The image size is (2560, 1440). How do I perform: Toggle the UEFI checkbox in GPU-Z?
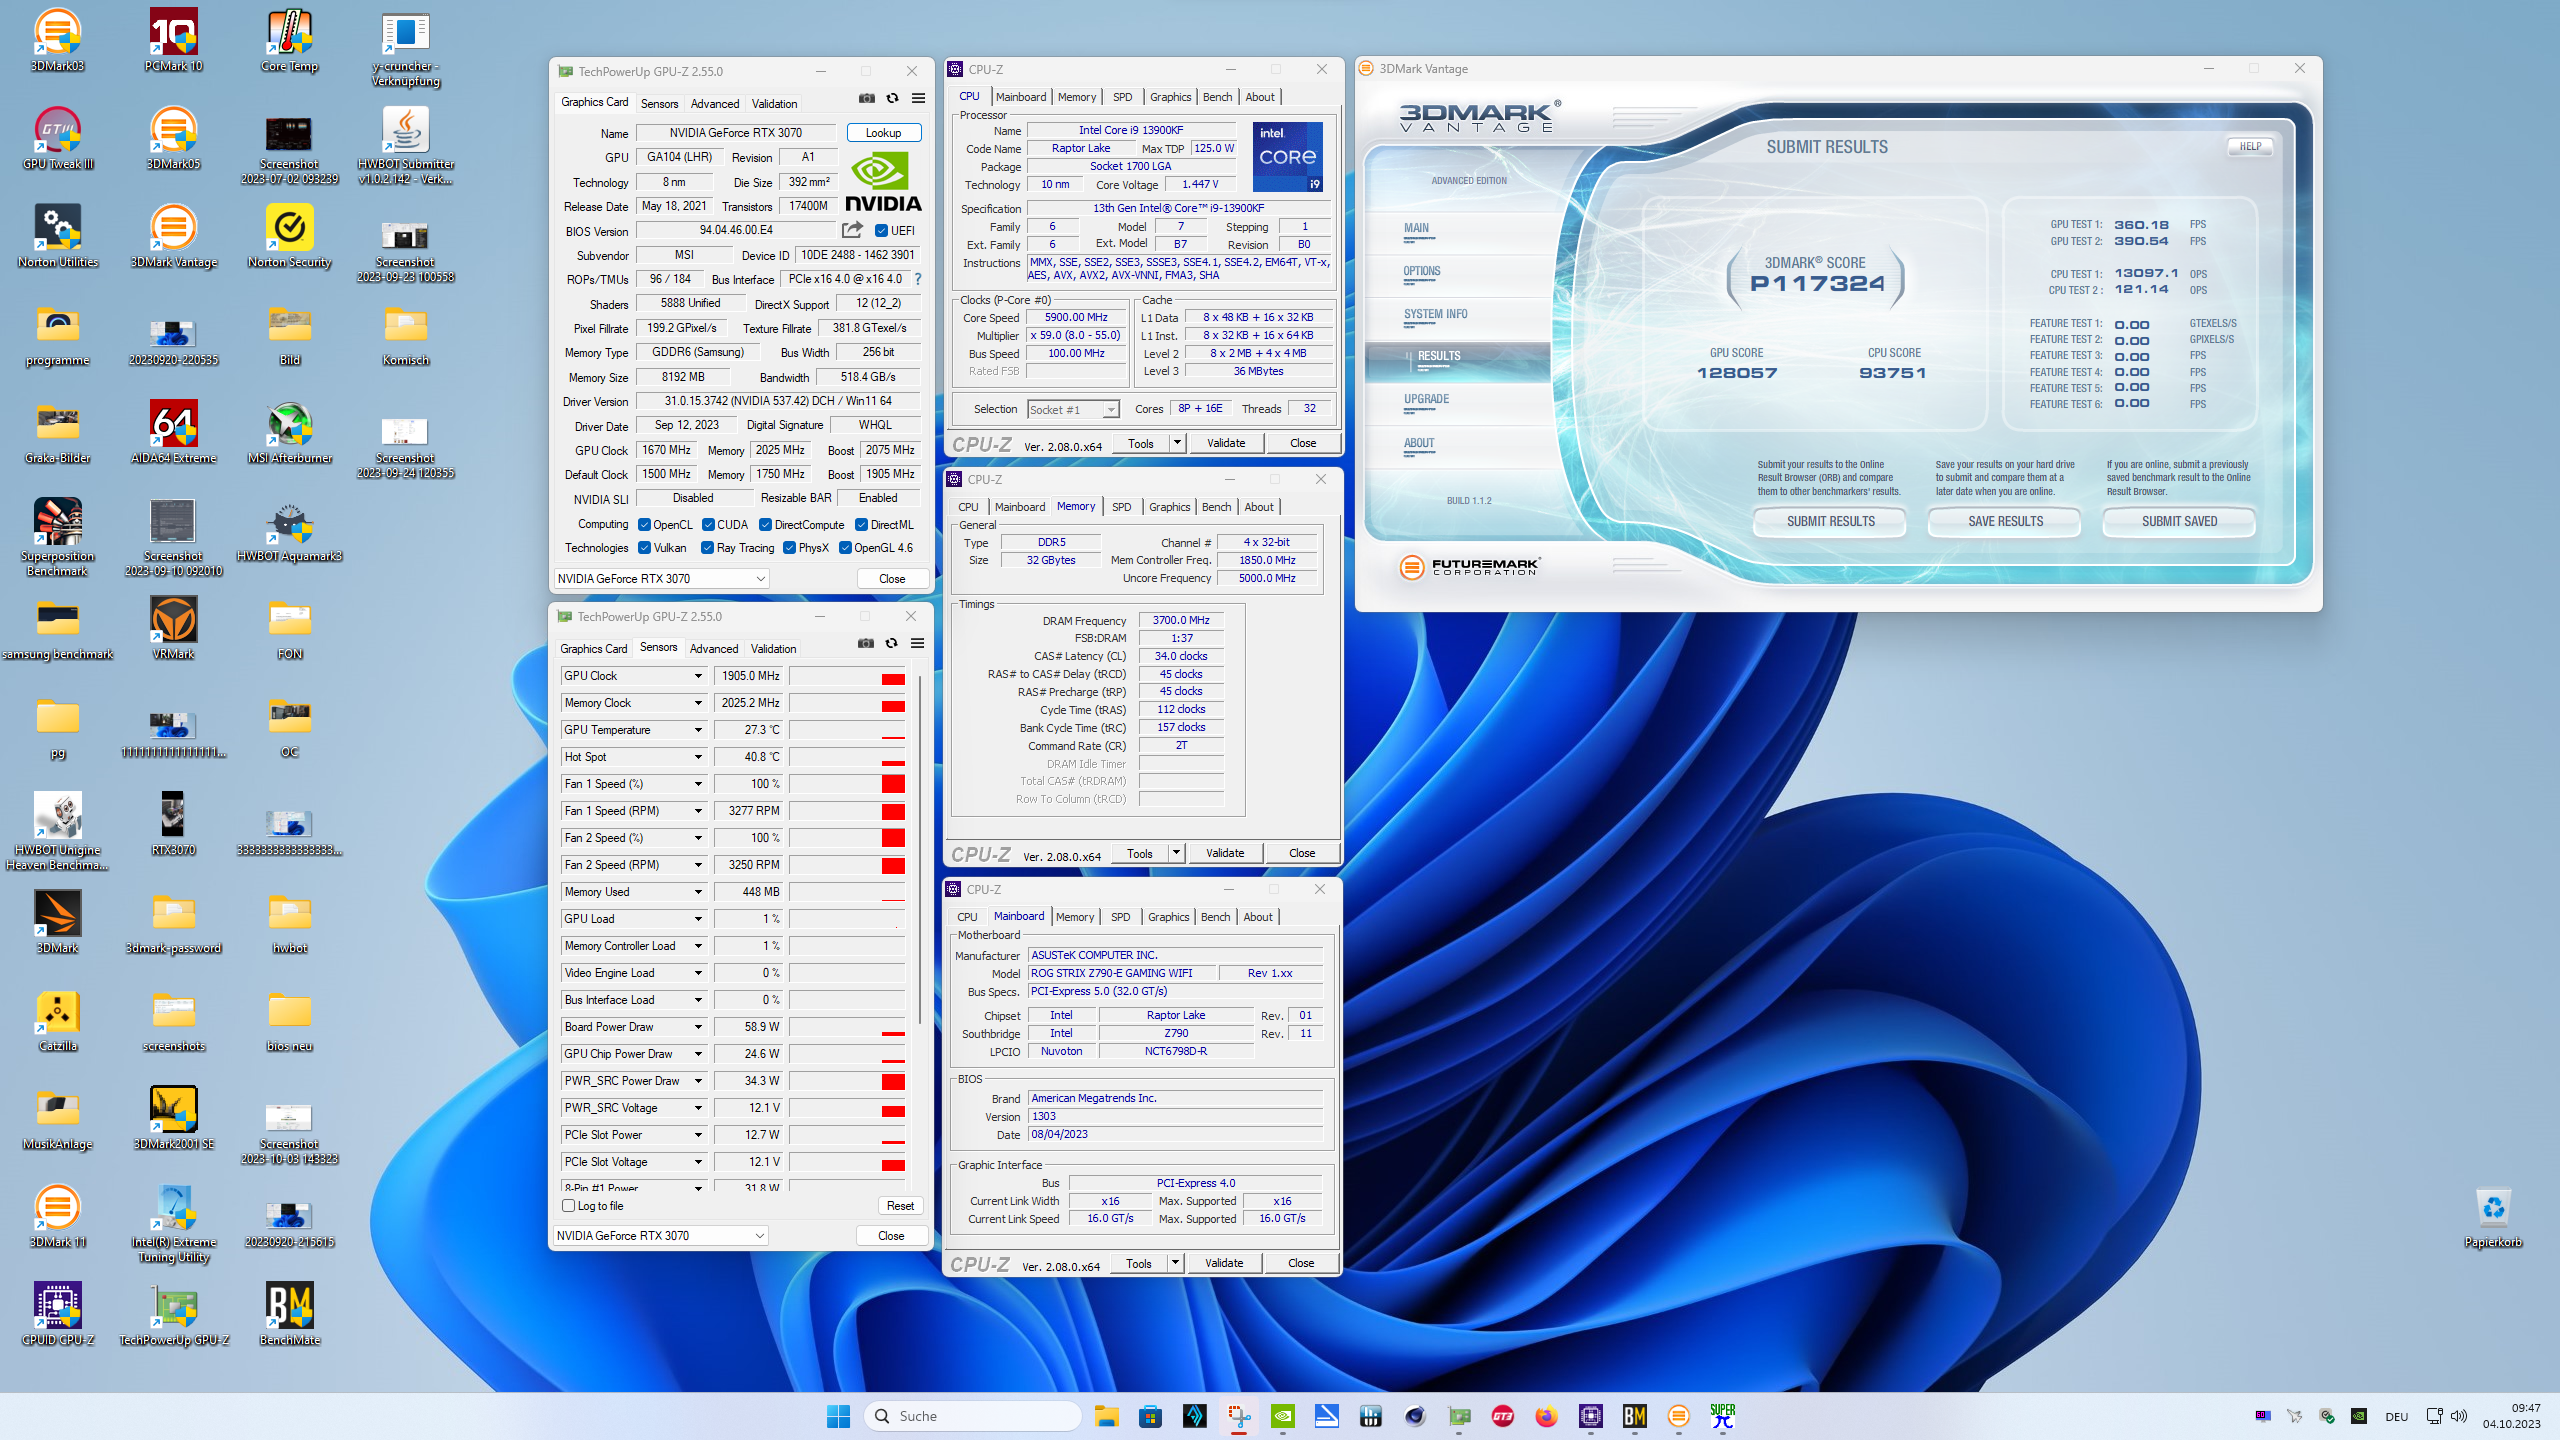pyautogui.click(x=881, y=230)
